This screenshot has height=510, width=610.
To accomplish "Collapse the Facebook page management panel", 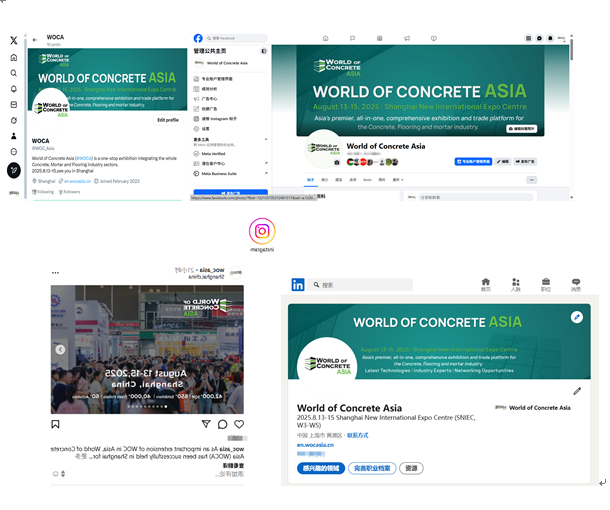I will [x=263, y=51].
